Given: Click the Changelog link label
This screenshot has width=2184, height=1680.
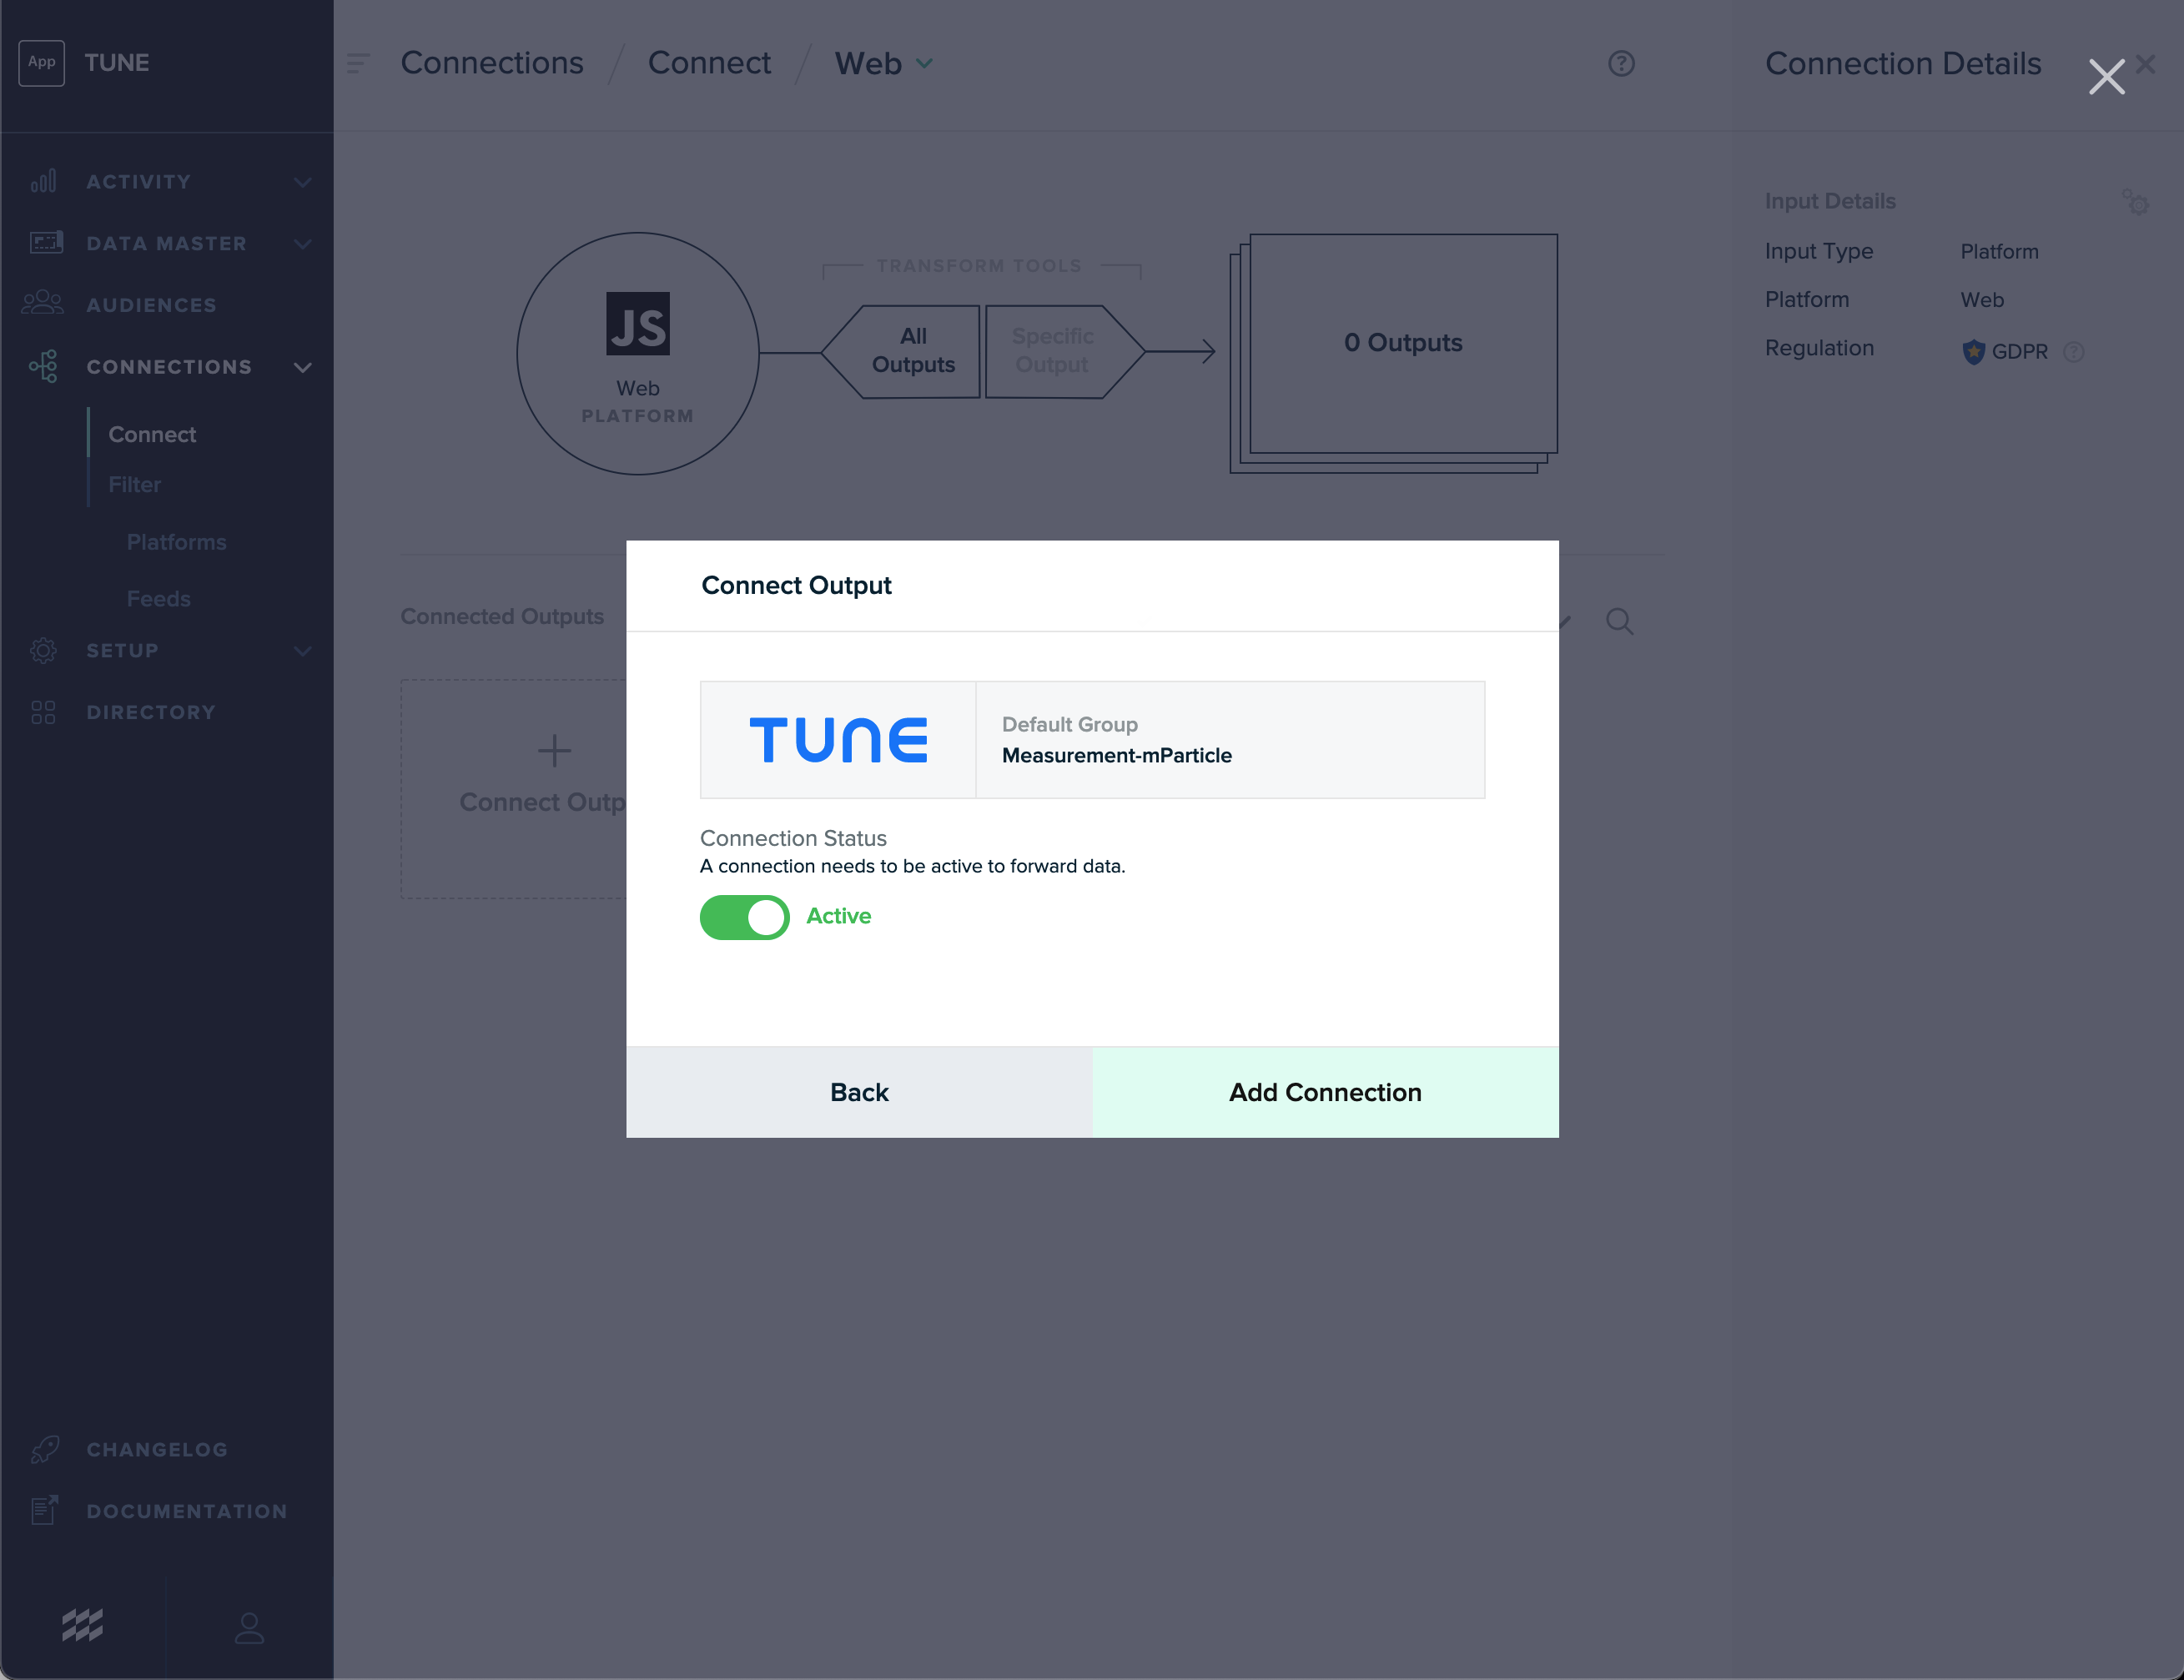Looking at the screenshot, I should (157, 1449).
